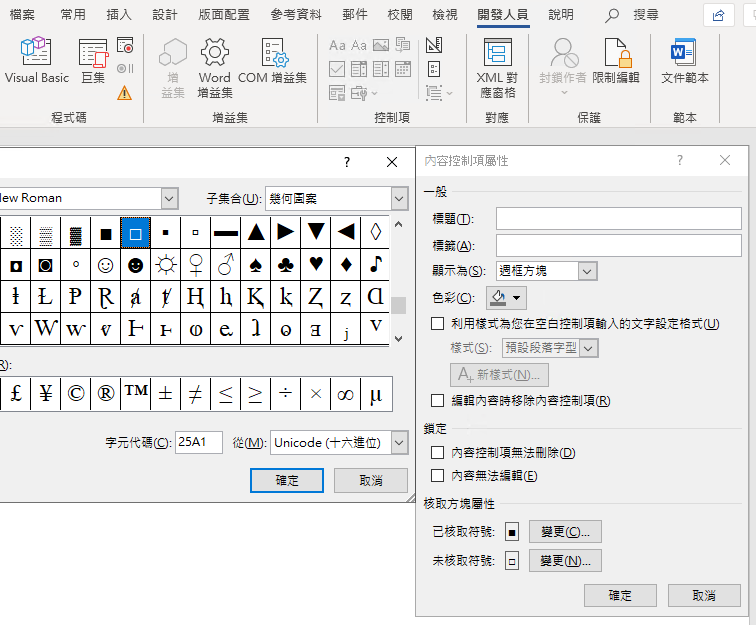The width and height of the screenshot is (756, 625).
Task: Expand the group controls dropdown in ribbon
Action: pos(450,93)
